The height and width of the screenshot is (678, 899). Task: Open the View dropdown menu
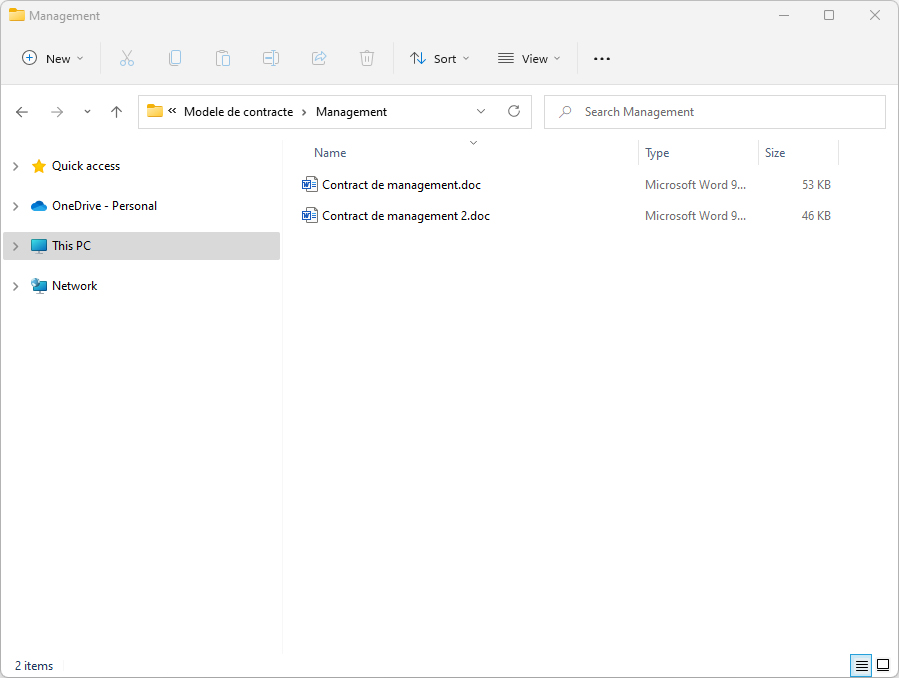(x=529, y=58)
